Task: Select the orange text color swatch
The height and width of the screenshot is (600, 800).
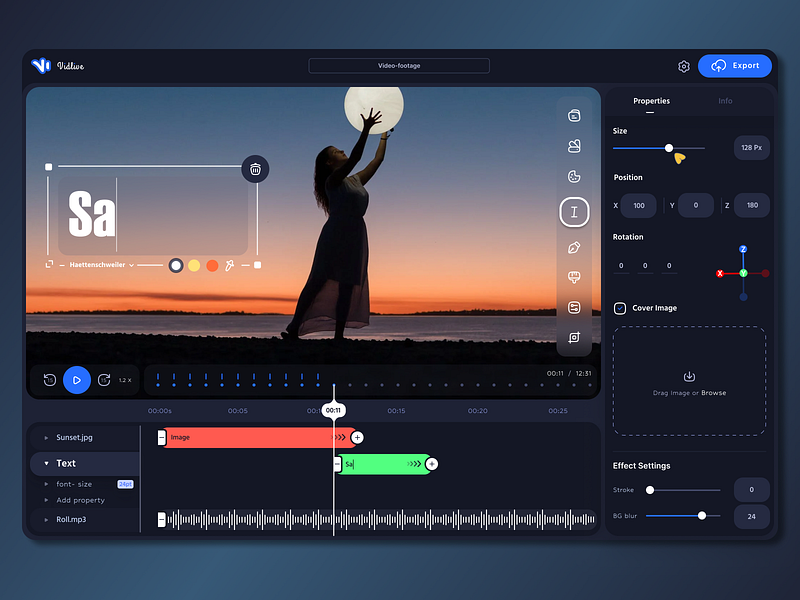Action: pyautogui.click(x=210, y=266)
